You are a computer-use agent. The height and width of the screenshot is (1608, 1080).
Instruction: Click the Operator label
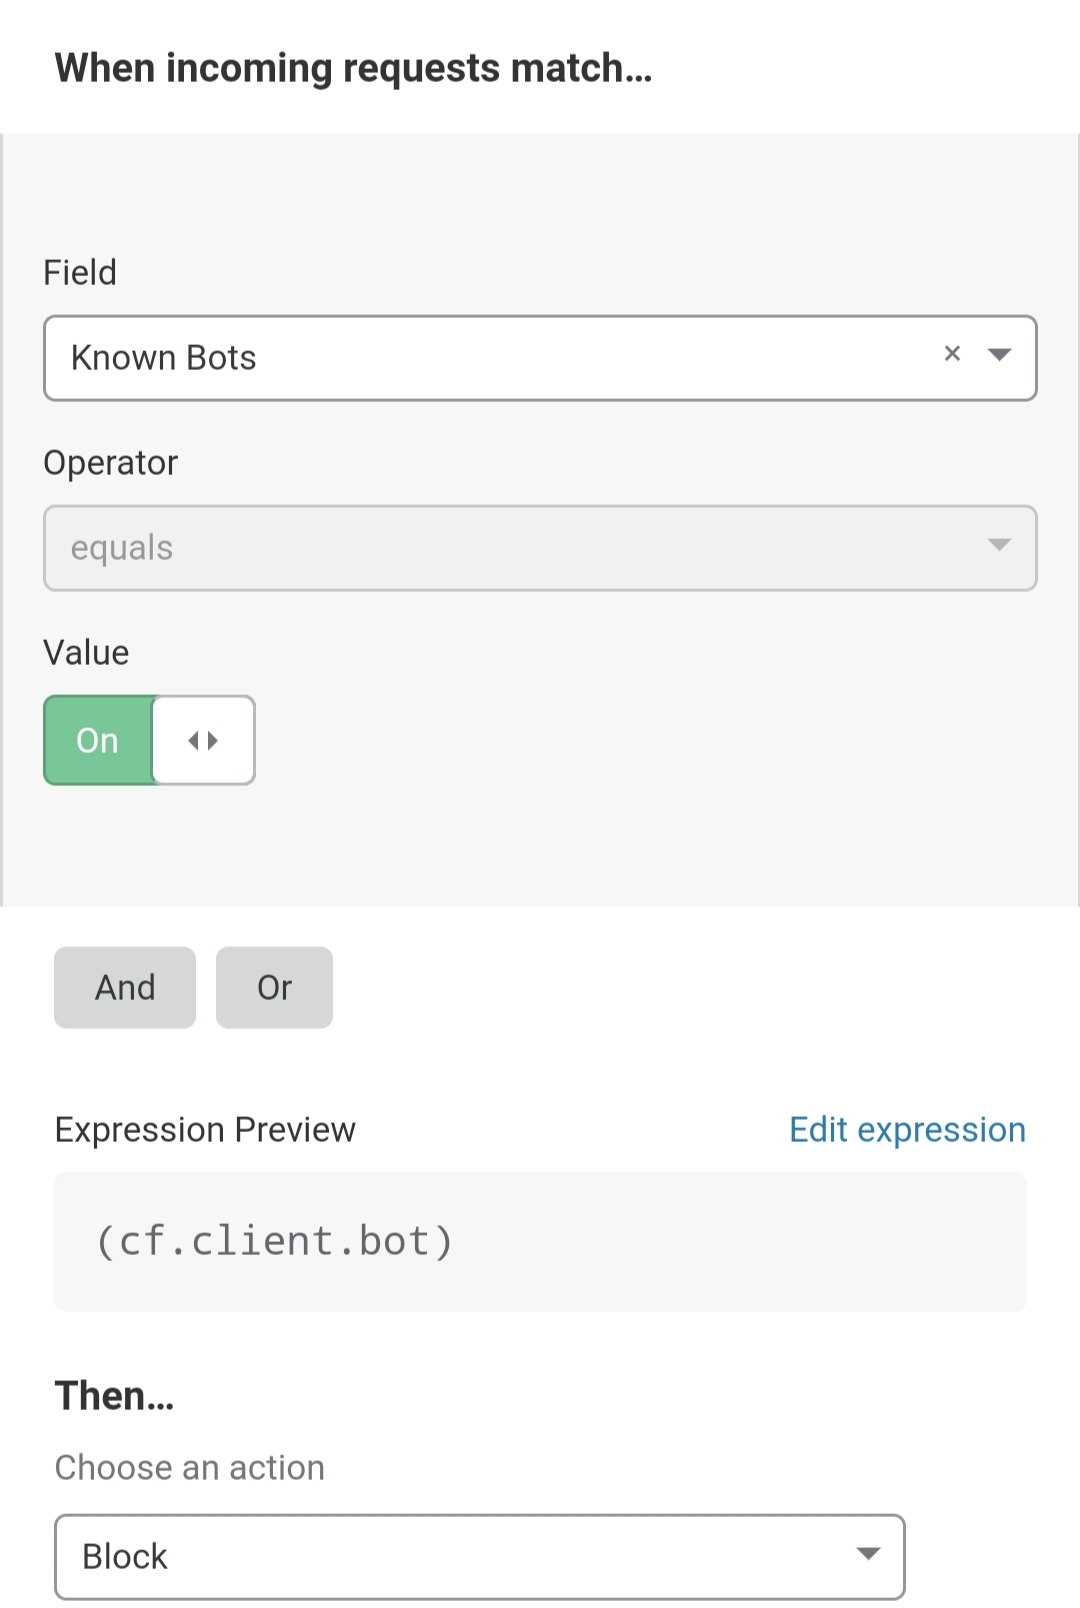[x=111, y=462]
